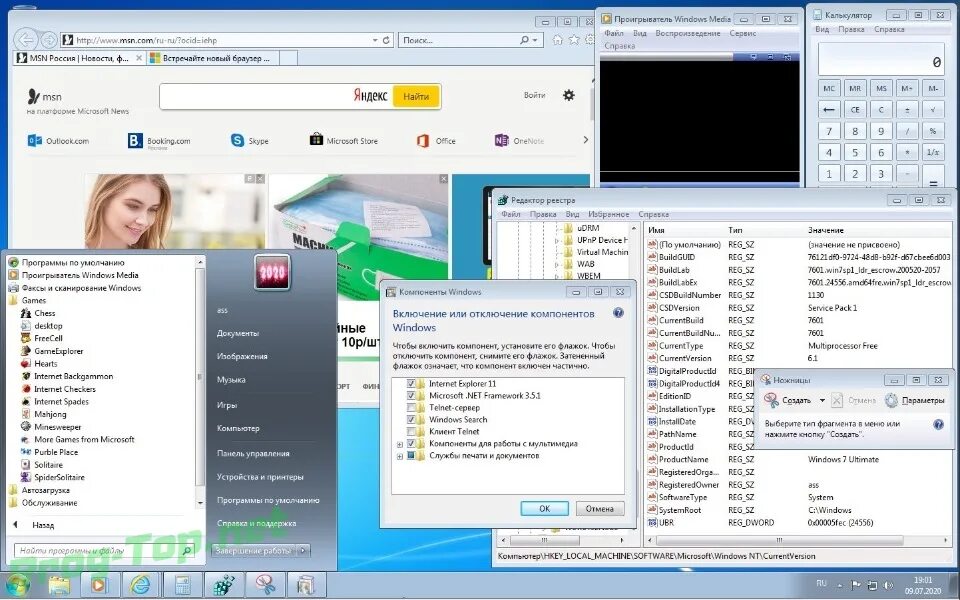
Task: Toggle Службы печати и документов checkbox
Action: tap(411, 456)
